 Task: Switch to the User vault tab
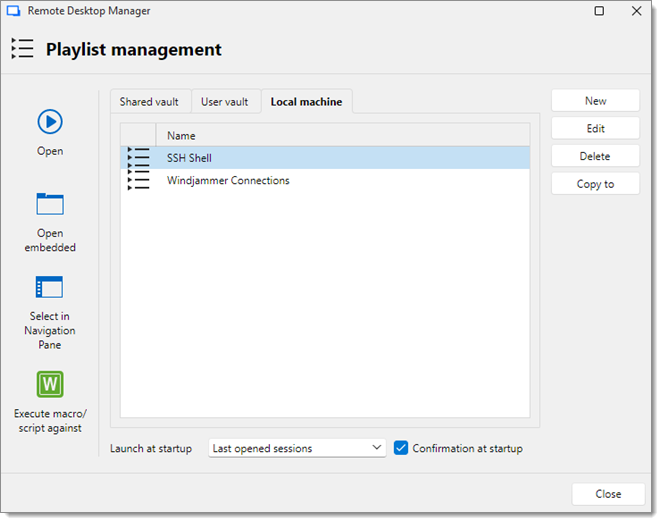(x=225, y=102)
